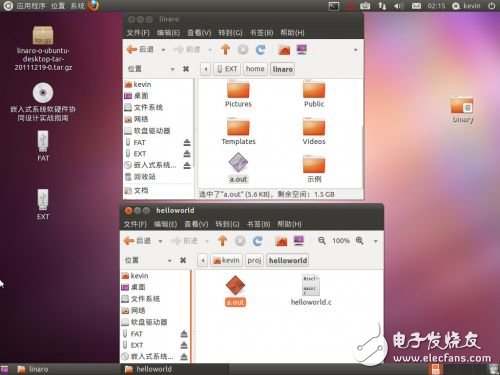500x375 pixels.
Task: Click Stop icon in linaro window toolbar
Action: pos(243,50)
